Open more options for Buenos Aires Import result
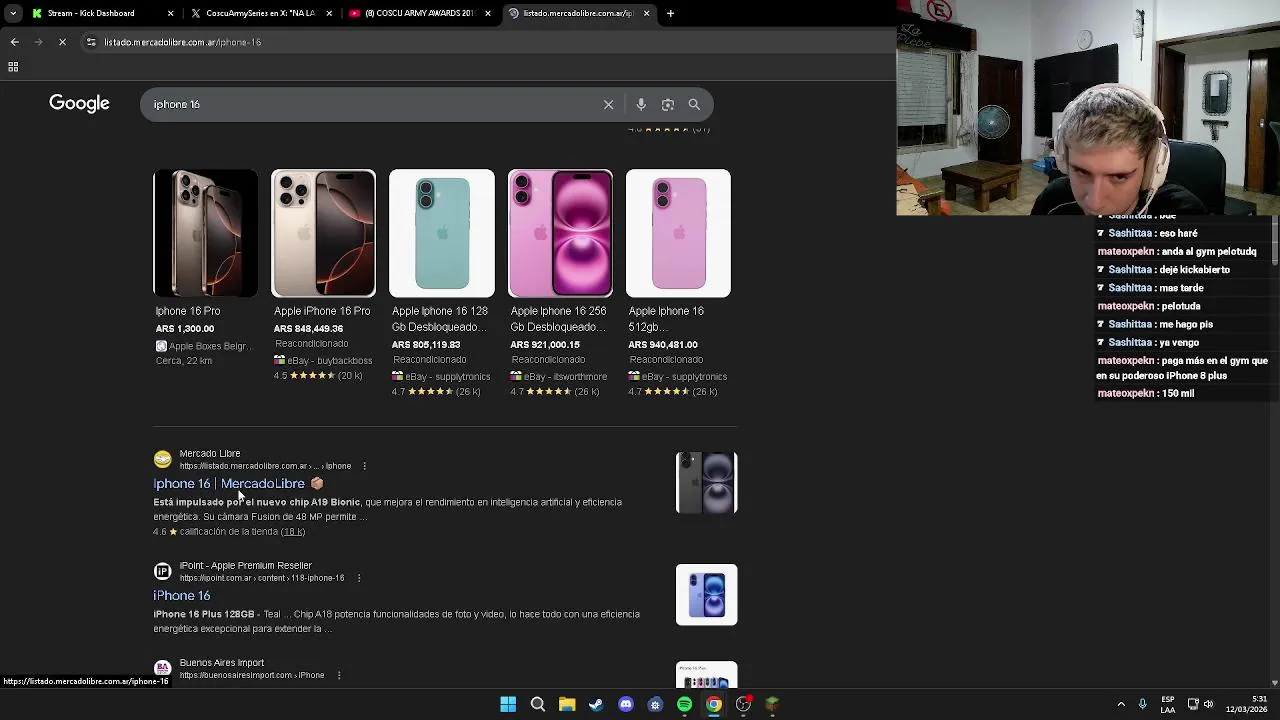Viewport: 1280px width, 720px height. 339,675
